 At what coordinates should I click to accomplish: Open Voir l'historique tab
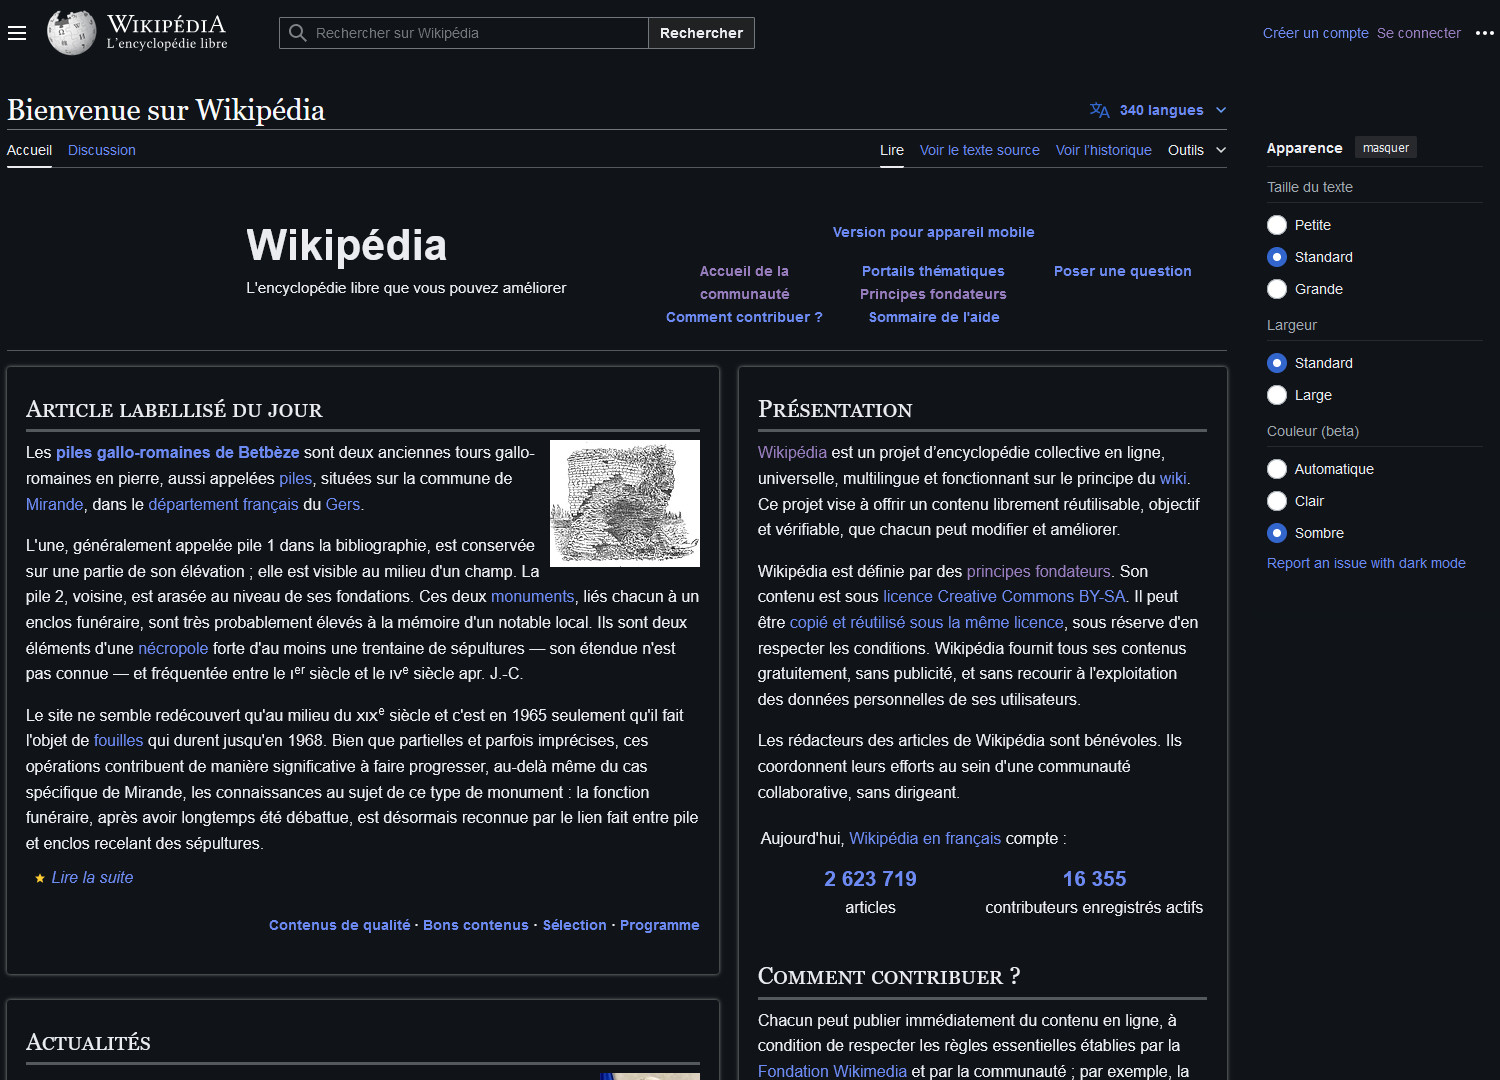point(1104,150)
